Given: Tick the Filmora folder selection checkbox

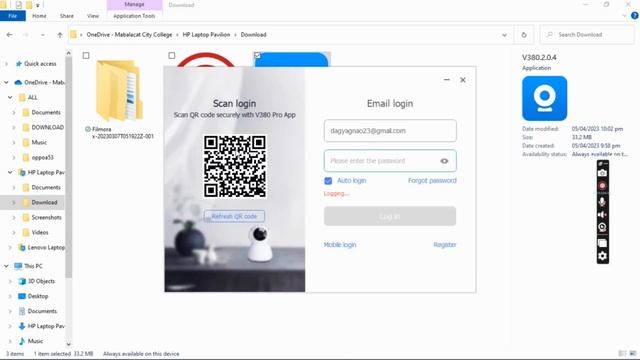Looking at the screenshot, I should tap(86, 56).
